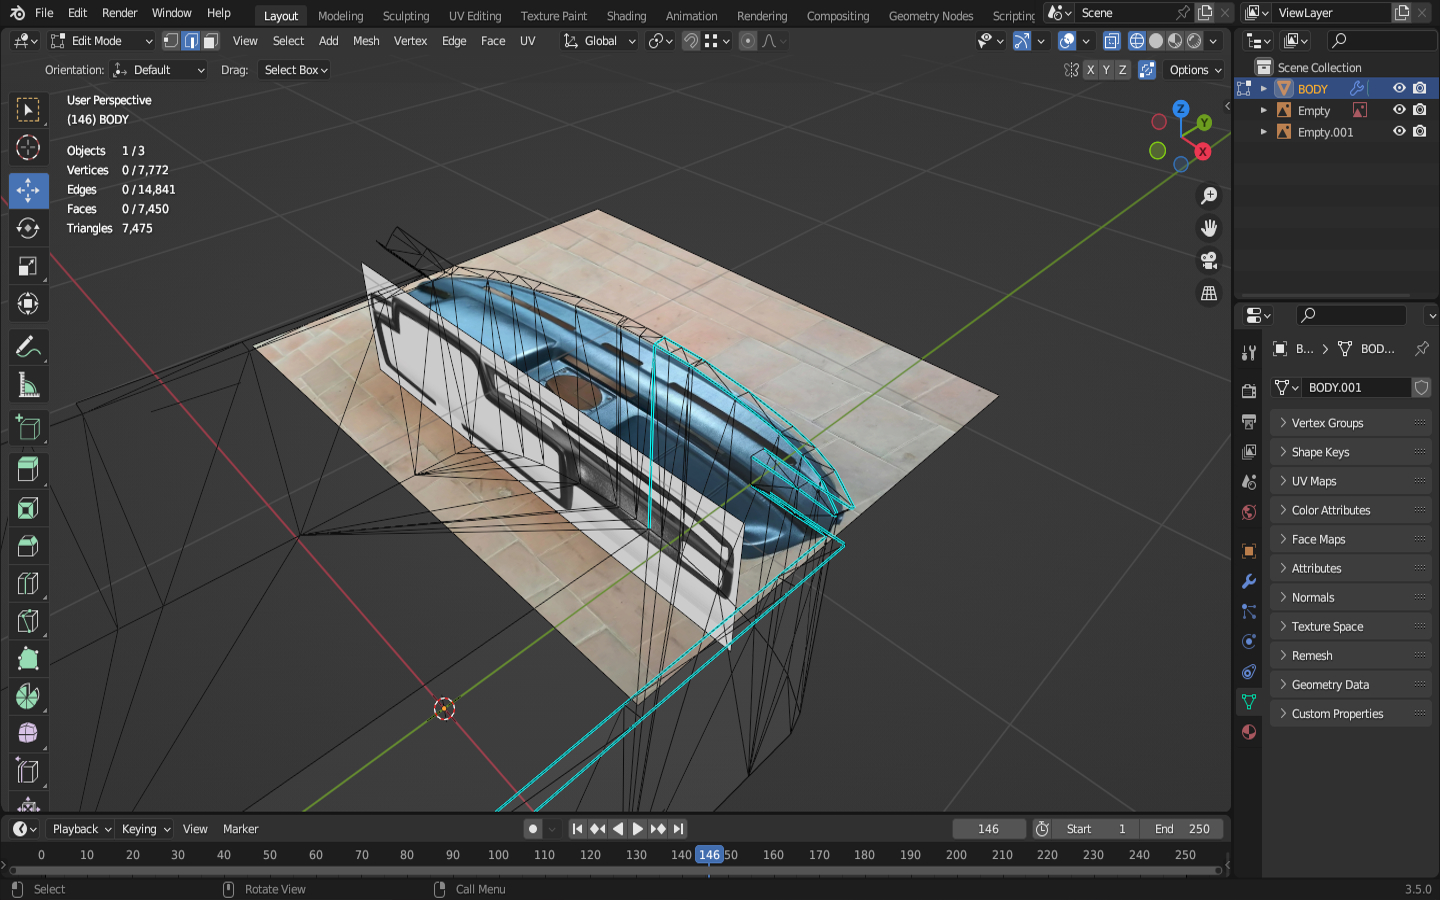Hide BODY object in viewport
This screenshot has width=1440, height=900.
1399,89
